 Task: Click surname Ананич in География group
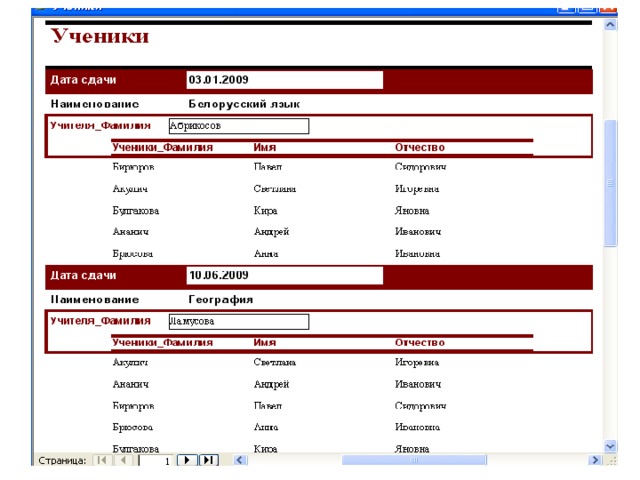(131, 384)
